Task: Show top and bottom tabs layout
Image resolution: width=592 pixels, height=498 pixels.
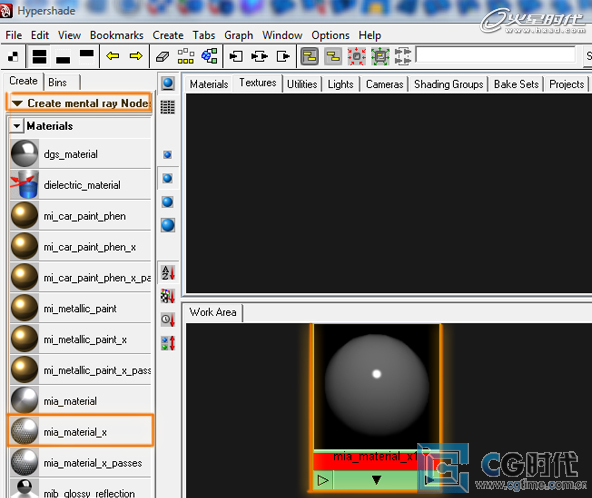Action: point(39,57)
